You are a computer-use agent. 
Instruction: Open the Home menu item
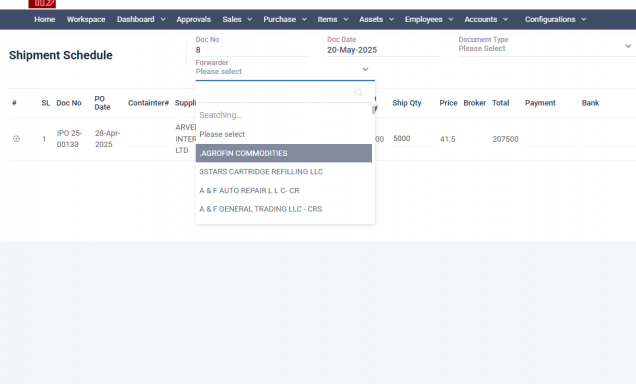[x=45, y=19]
